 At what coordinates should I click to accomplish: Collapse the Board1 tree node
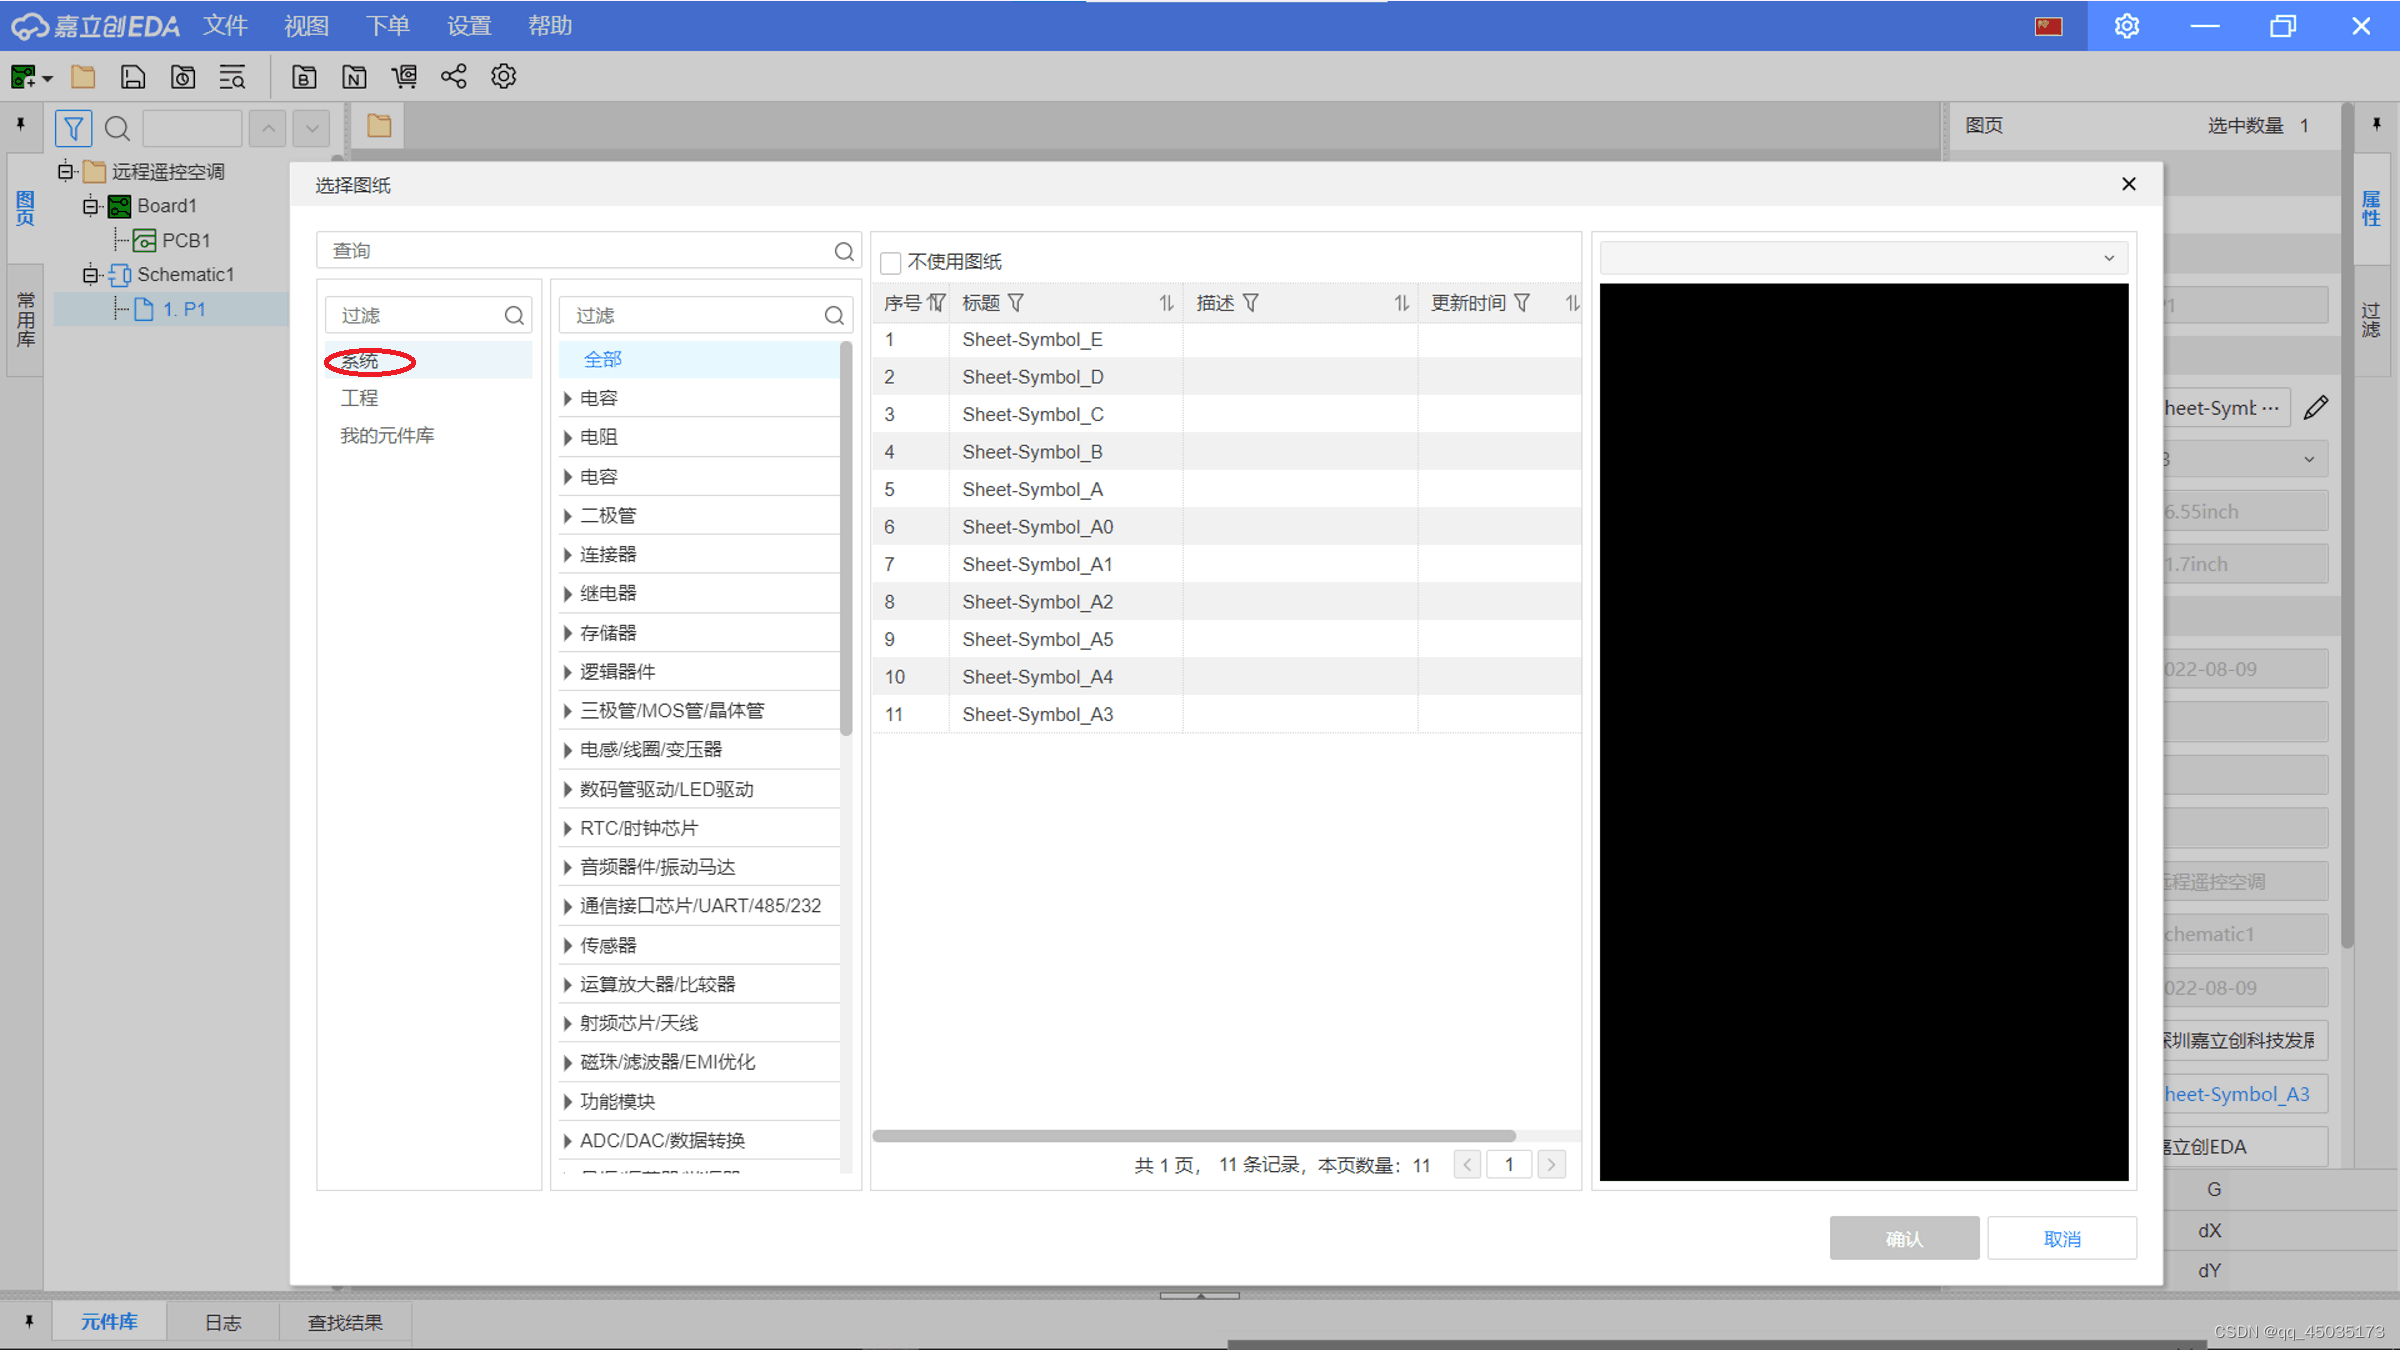90,206
